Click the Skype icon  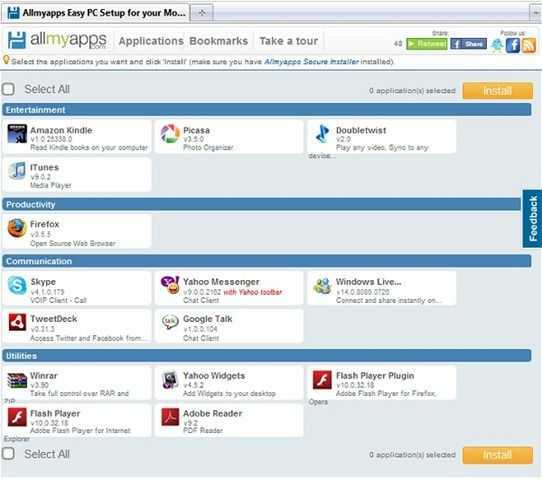coord(17,285)
